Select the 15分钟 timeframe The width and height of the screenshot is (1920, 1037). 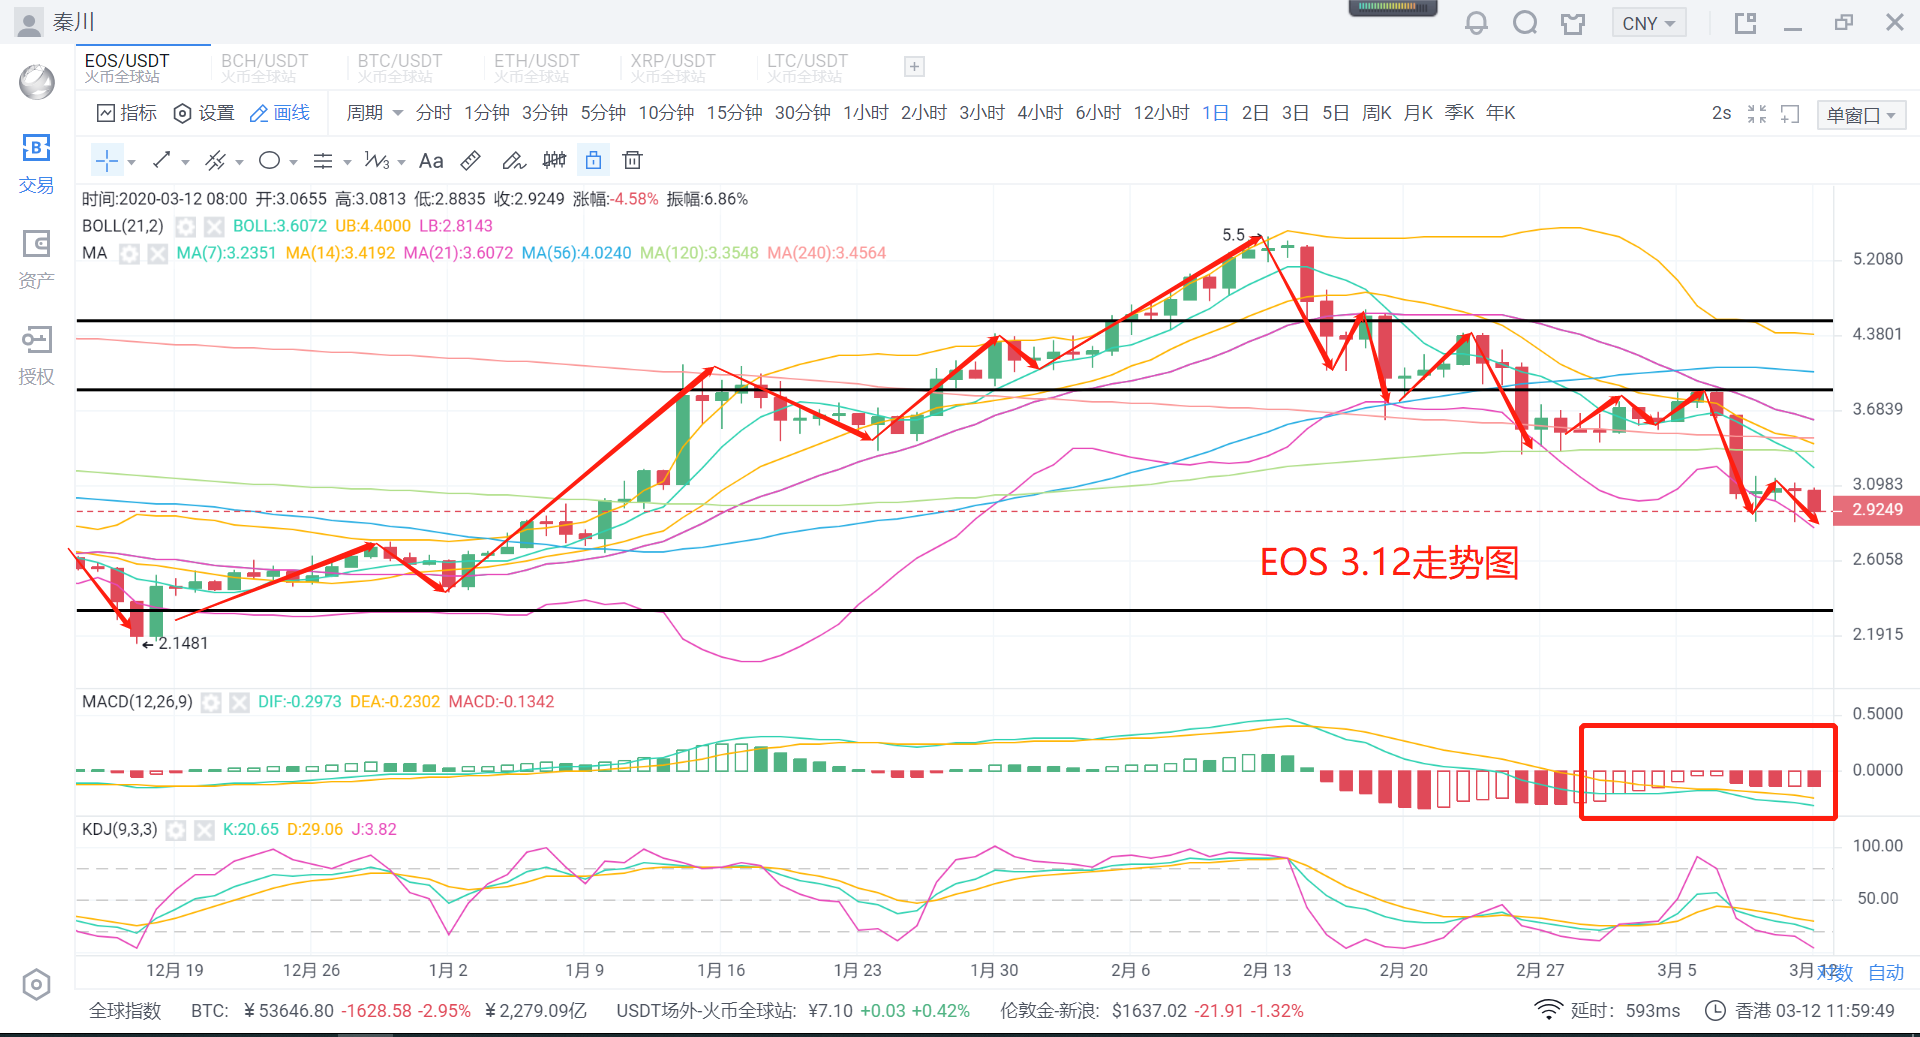(734, 113)
